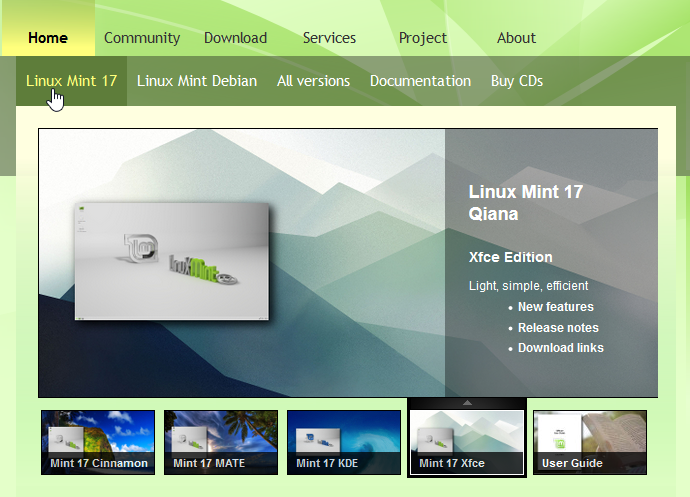Switch to the Mint 17 KDE thumbnail
This screenshot has height=497, width=690.
tap(344, 441)
